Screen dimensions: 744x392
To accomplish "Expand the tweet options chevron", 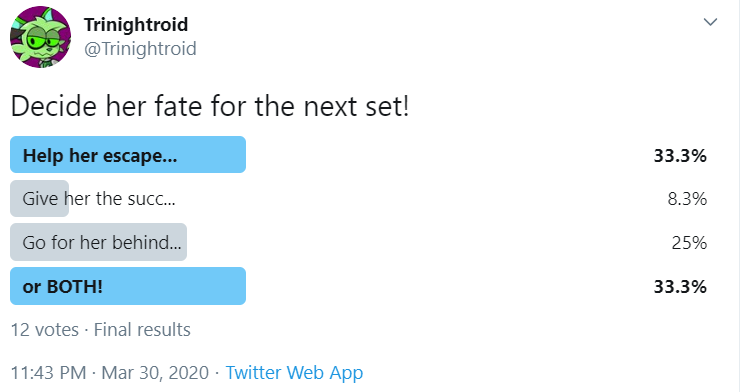I will tap(710, 22).
